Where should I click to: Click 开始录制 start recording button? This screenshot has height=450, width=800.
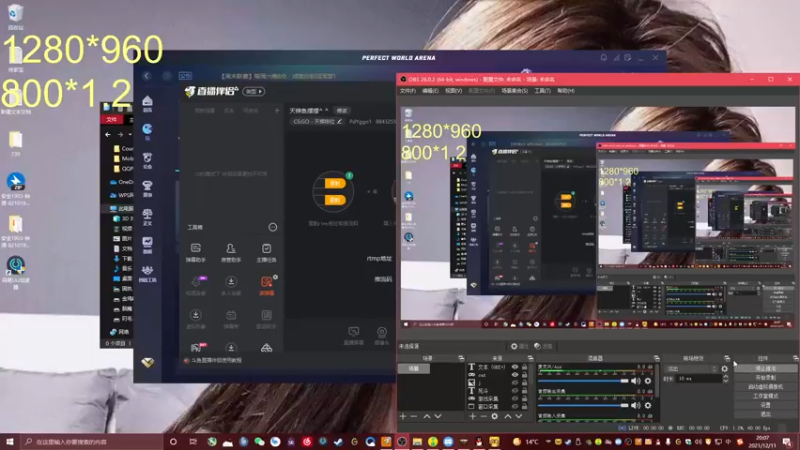765,378
